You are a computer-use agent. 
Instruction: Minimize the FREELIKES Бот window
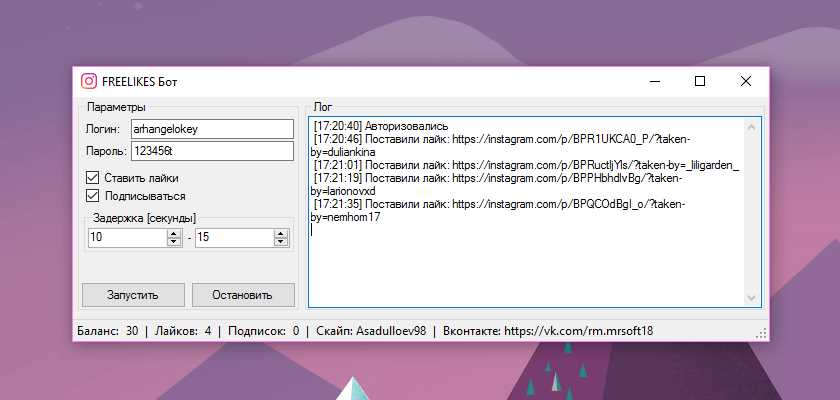[655, 81]
